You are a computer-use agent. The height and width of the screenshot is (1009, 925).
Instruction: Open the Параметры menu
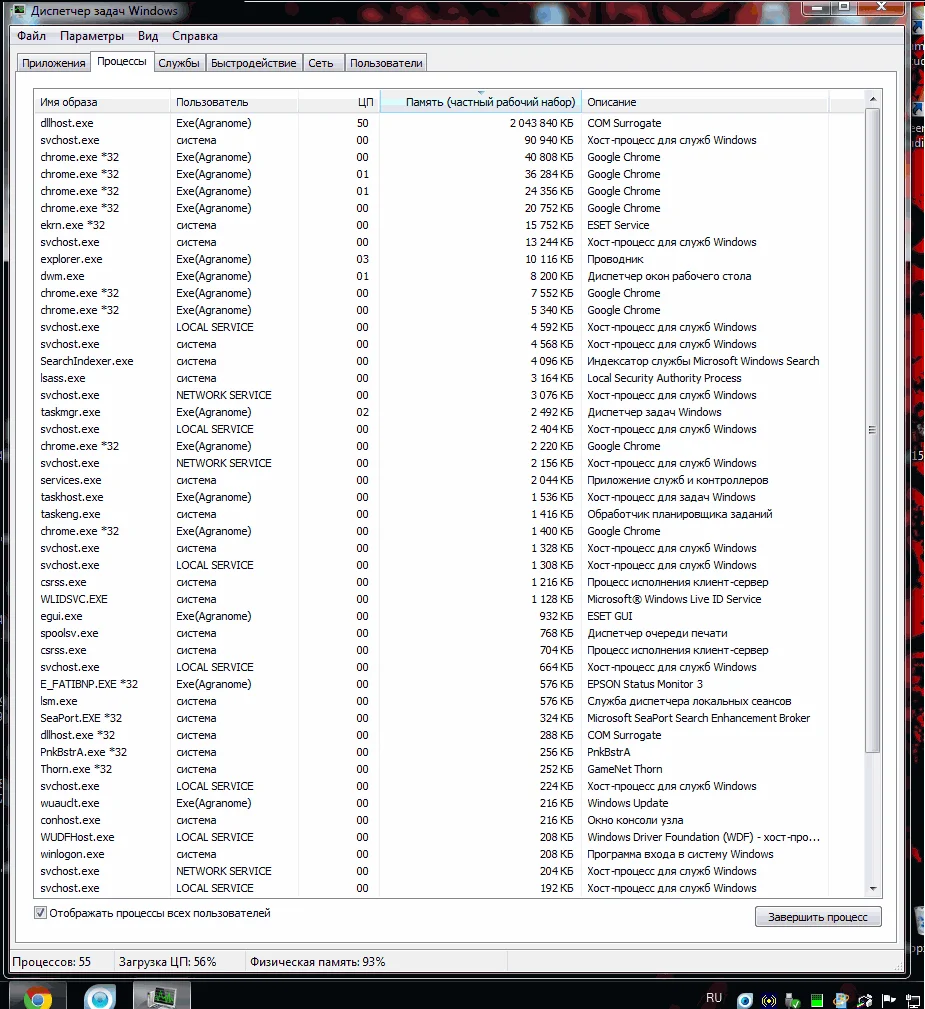[92, 36]
